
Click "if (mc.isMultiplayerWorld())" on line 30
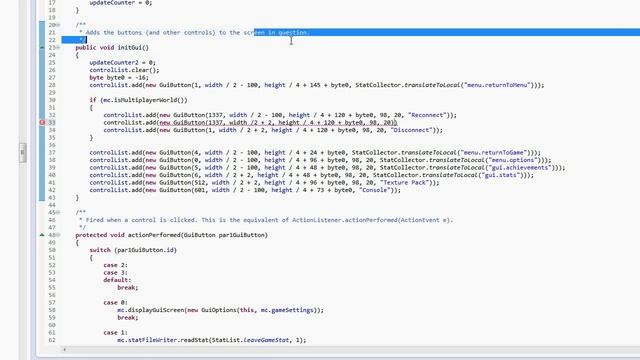[138, 100]
